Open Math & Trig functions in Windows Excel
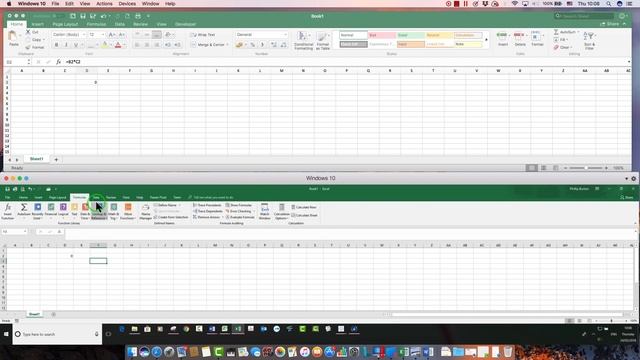Image resolution: width=640 pixels, height=360 pixels. [x=113, y=211]
